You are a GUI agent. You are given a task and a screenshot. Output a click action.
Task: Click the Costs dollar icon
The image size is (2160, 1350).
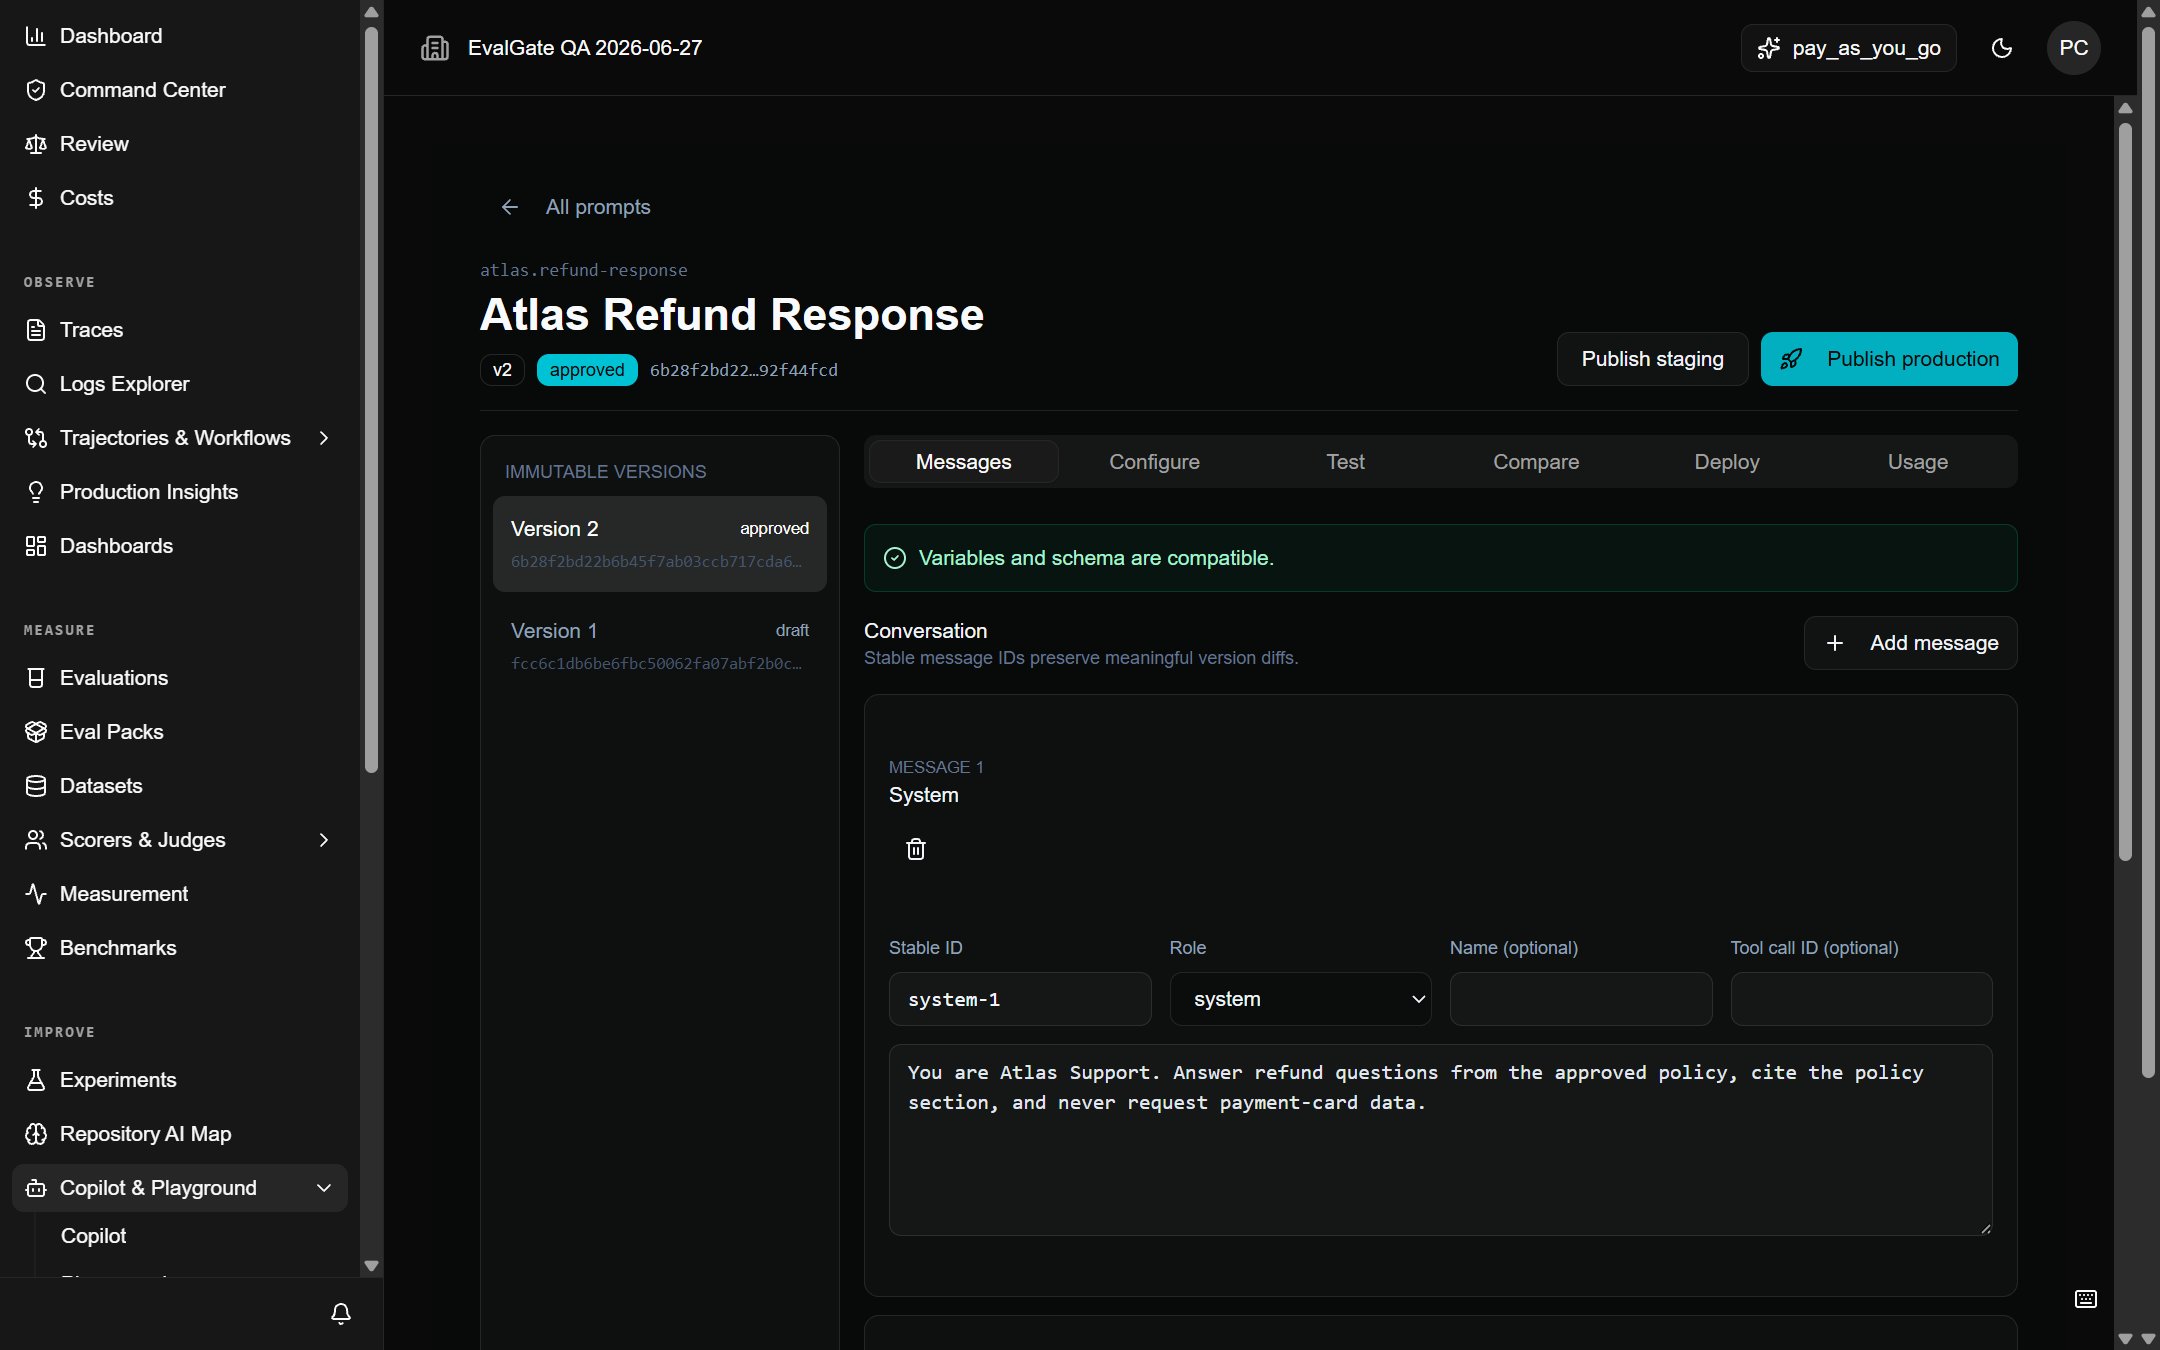tap(36, 198)
